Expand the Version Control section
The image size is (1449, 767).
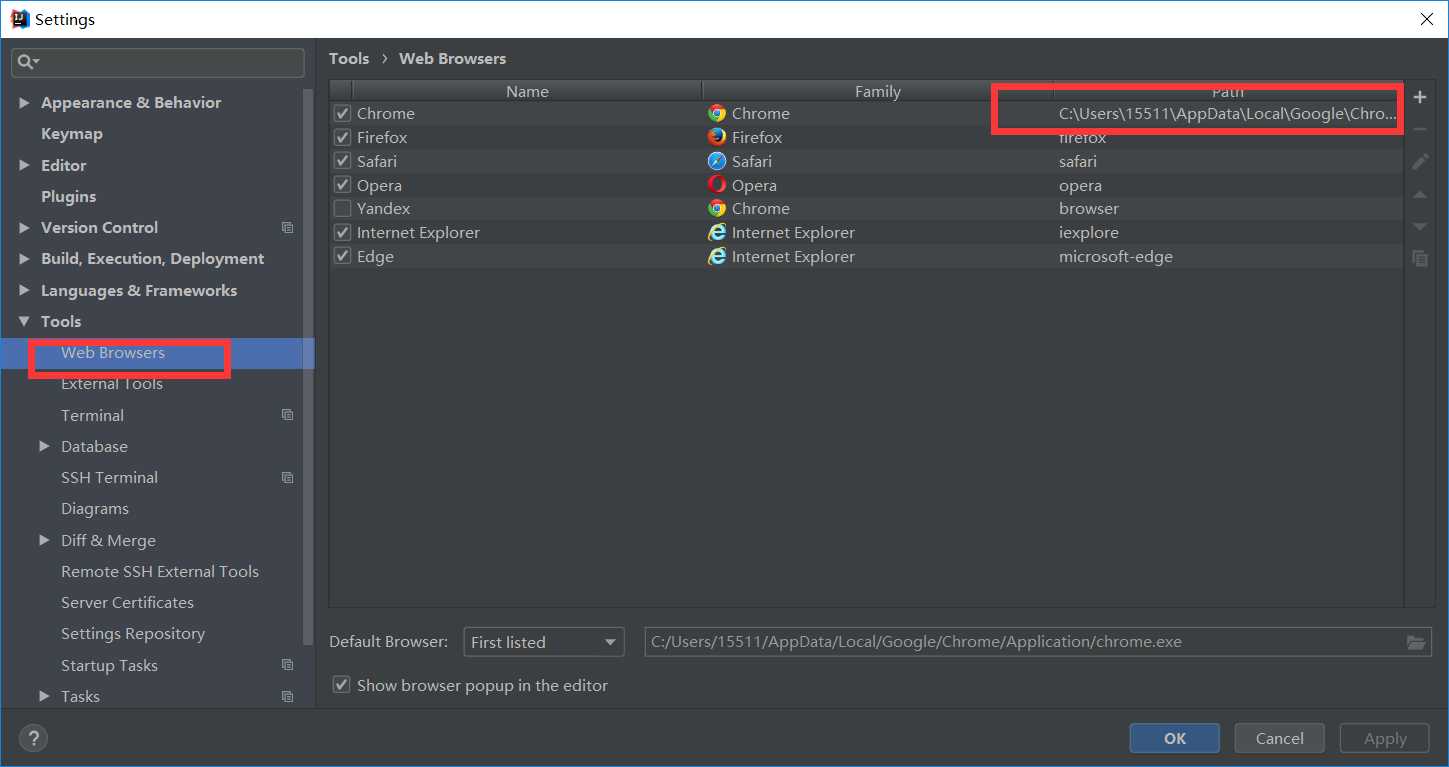pyautogui.click(x=24, y=228)
